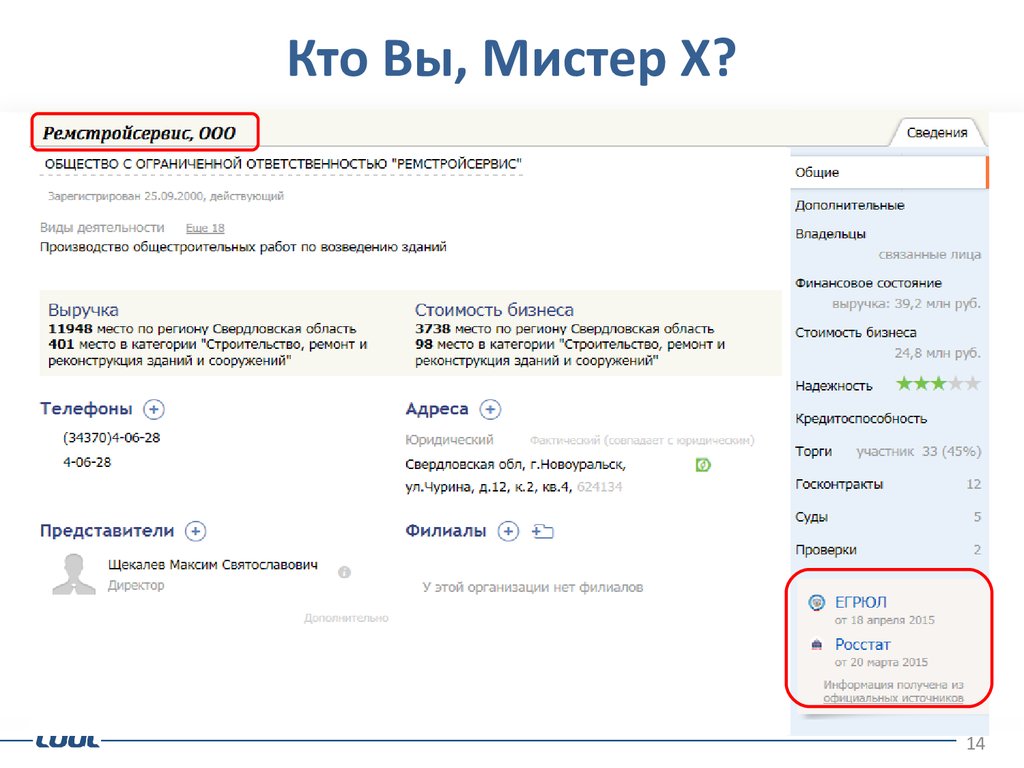The height and width of the screenshot is (768, 1024).
Task: Select Общие in the side menu
Action: (x=817, y=172)
